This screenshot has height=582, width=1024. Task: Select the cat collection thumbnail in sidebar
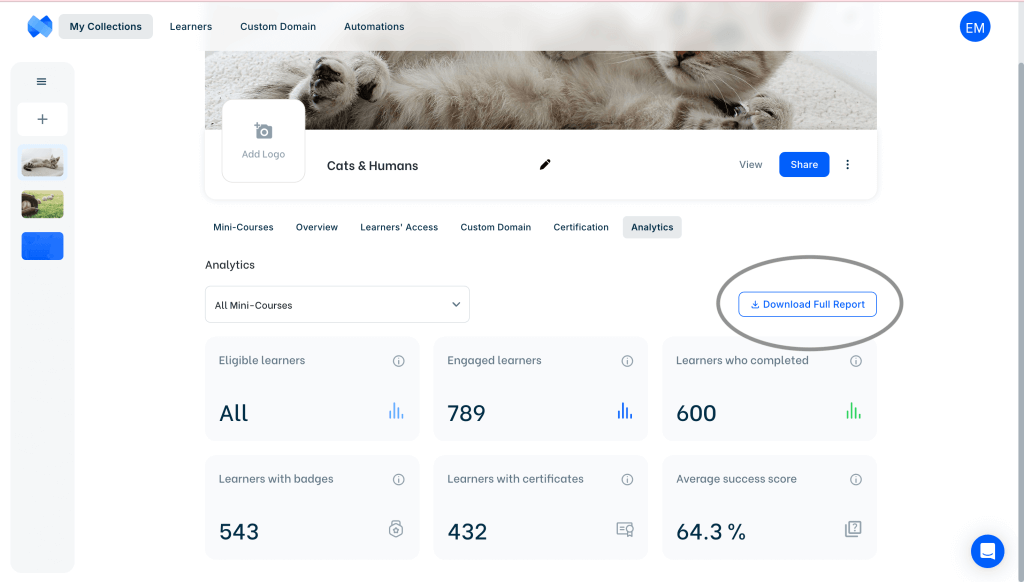pos(42,161)
